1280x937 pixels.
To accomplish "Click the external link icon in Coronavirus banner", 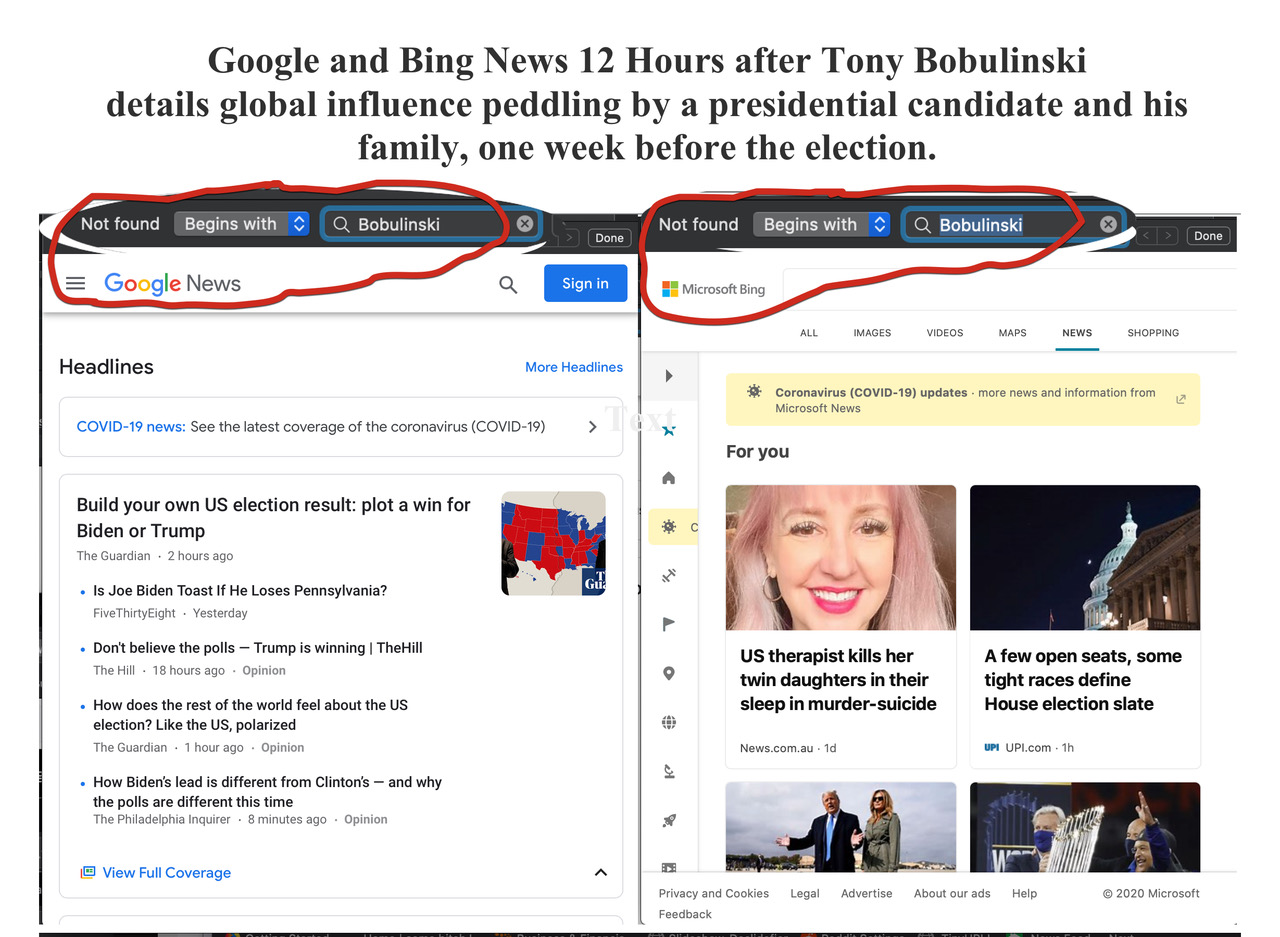I will 1181,399.
